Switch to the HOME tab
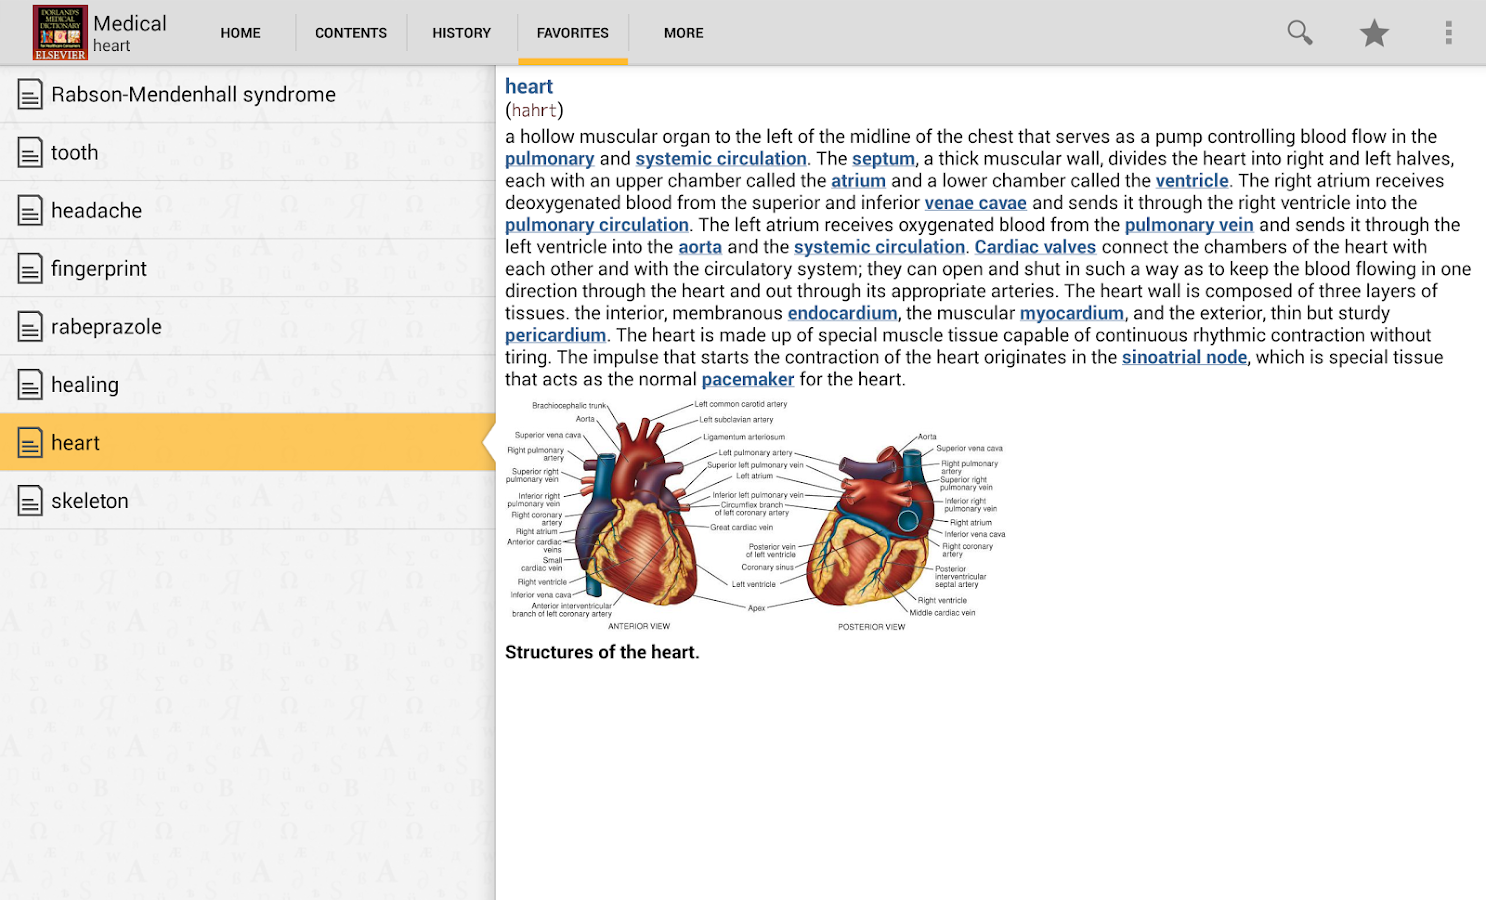Viewport: 1486px width, 900px height. tap(240, 32)
